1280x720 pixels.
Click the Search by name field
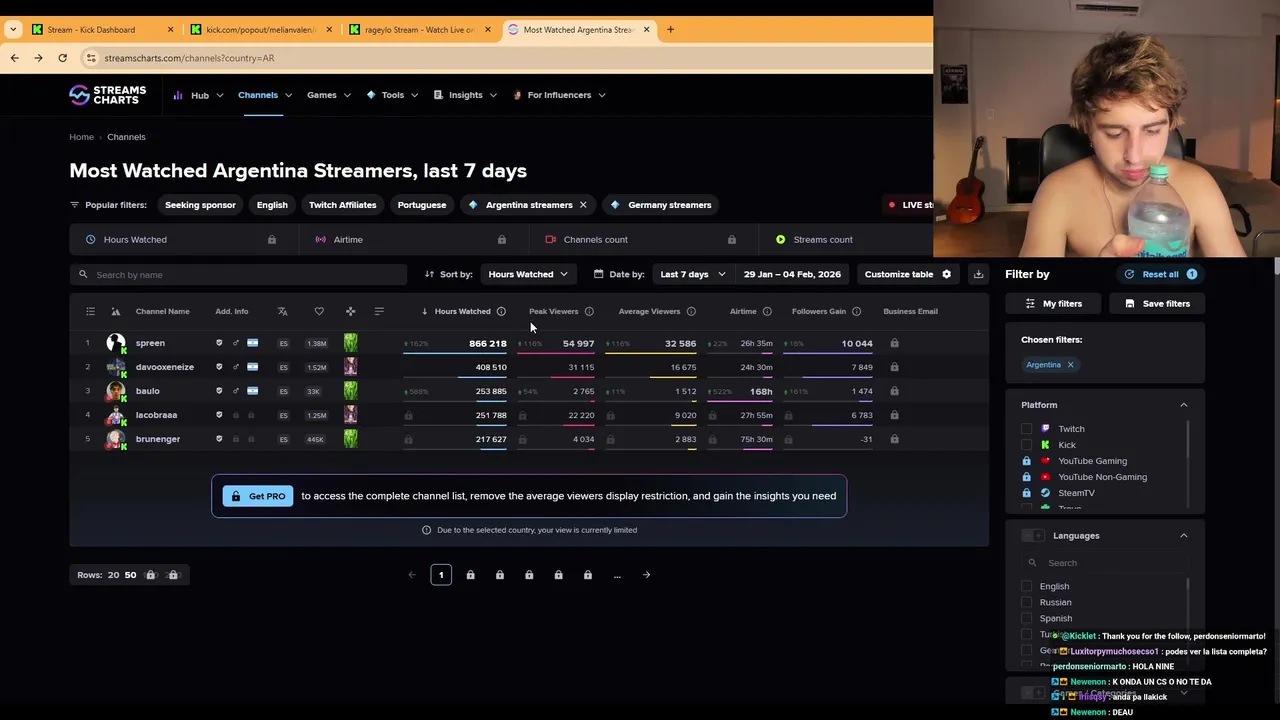point(238,275)
